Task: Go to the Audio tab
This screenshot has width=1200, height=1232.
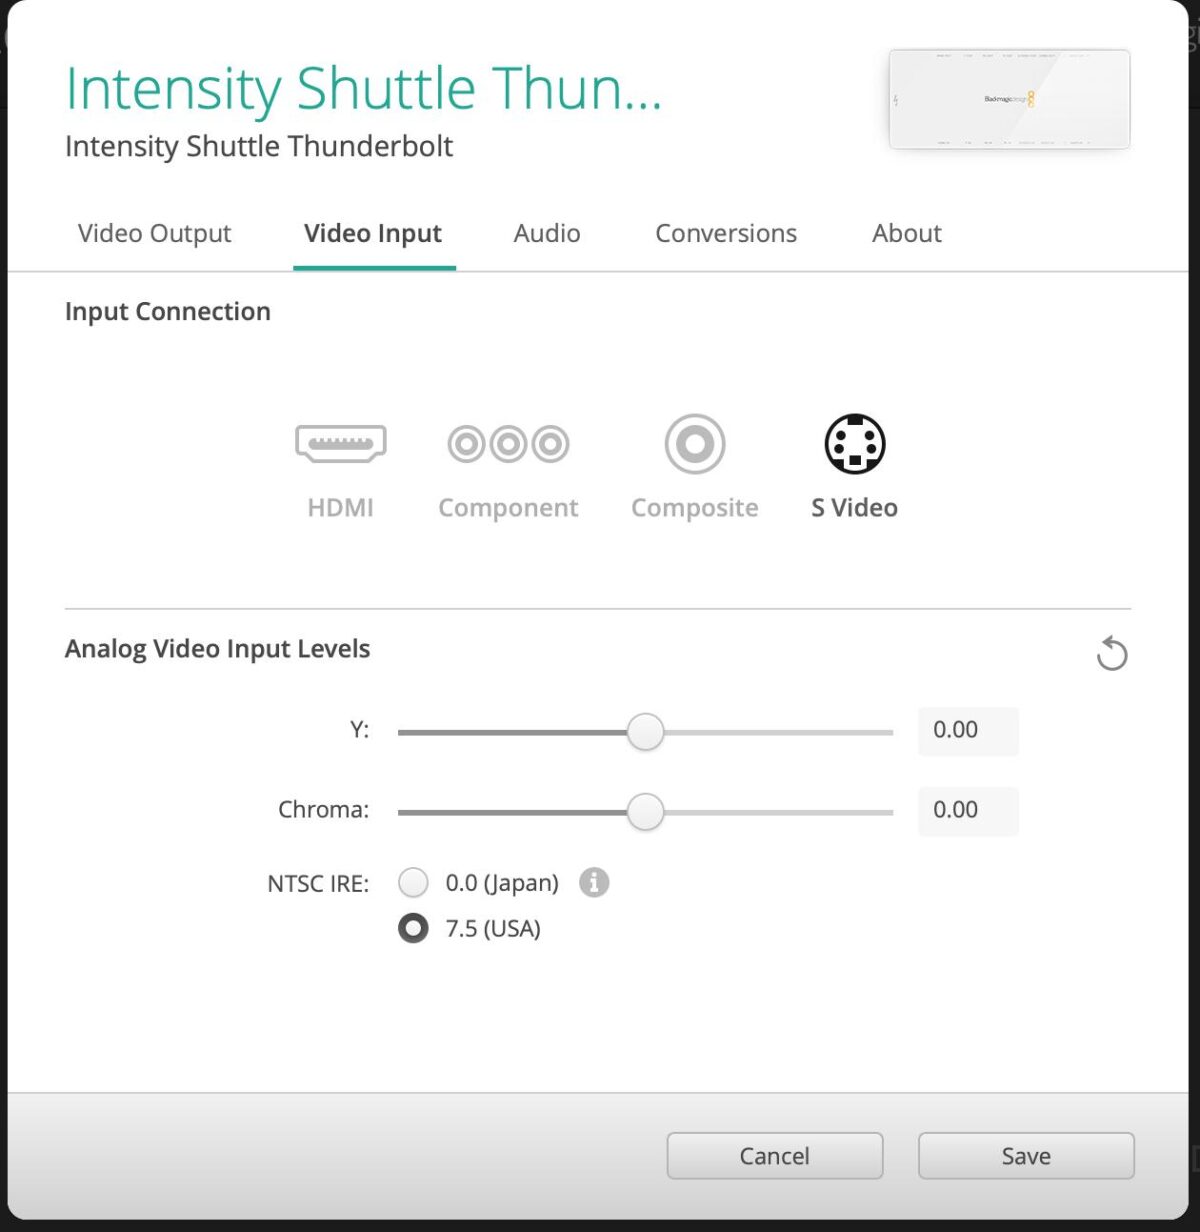Action: point(547,233)
